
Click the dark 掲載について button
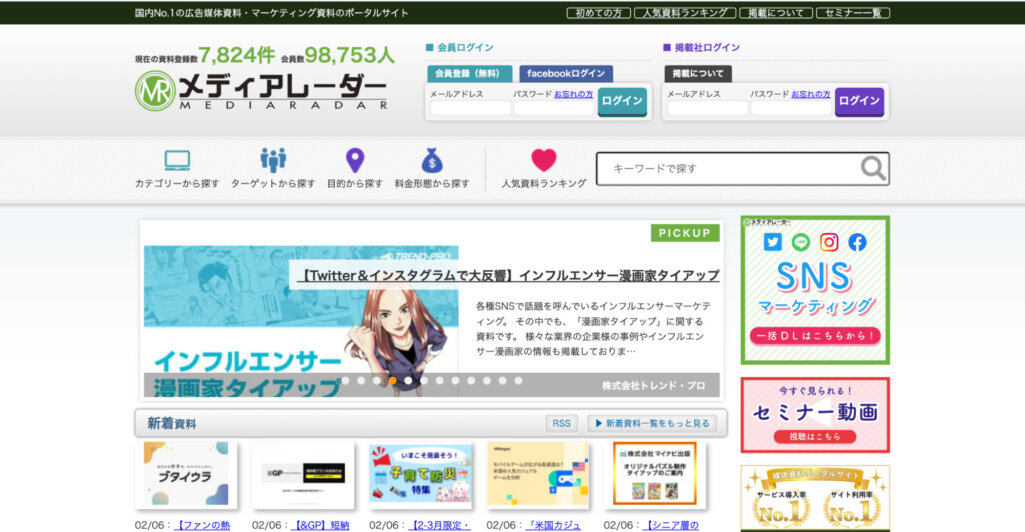pyautogui.click(x=698, y=74)
